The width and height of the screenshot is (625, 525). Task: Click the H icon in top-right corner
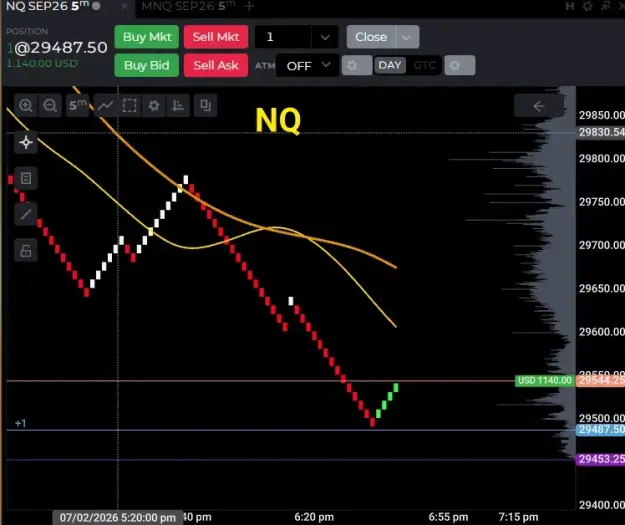pos(570,6)
